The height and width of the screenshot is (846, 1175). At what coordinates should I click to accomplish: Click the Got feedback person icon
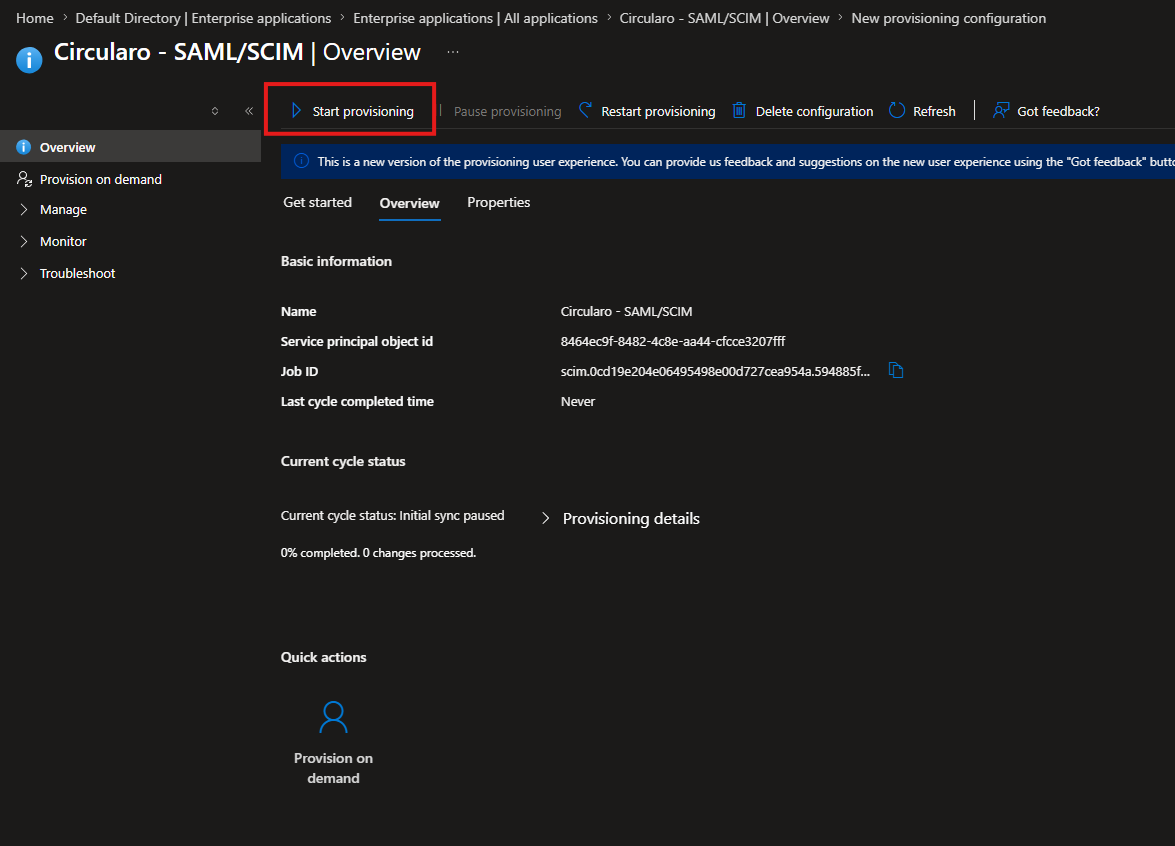[1001, 111]
